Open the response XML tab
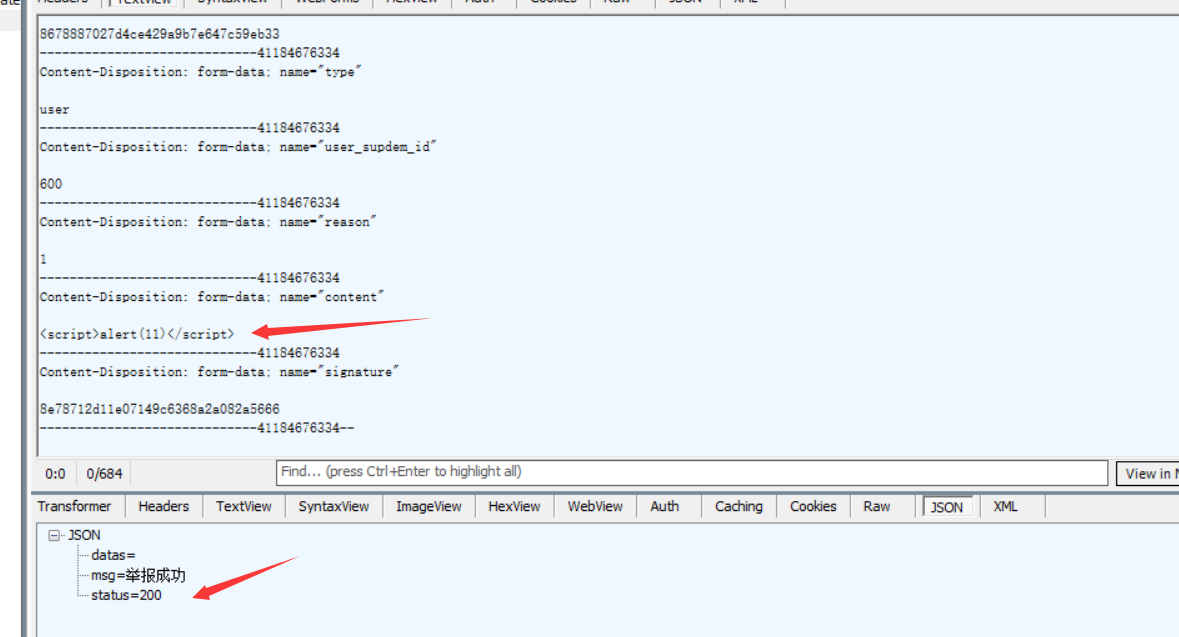1179x637 pixels. coord(1005,506)
